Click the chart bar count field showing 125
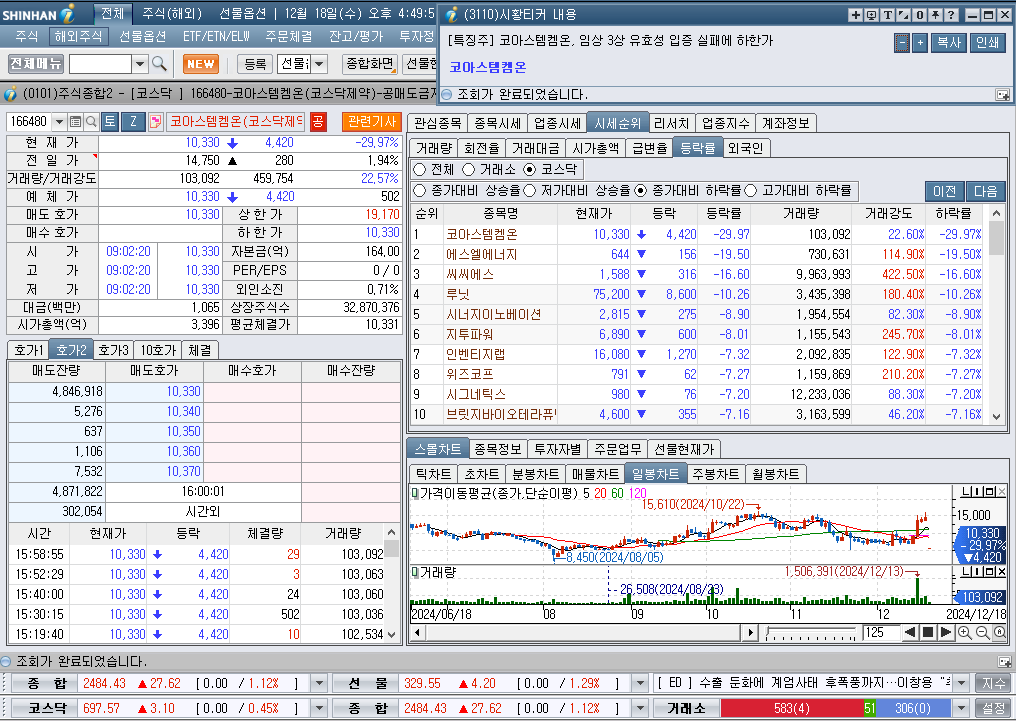This screenshot has width=1016, height=721. (x=881, y=632)
